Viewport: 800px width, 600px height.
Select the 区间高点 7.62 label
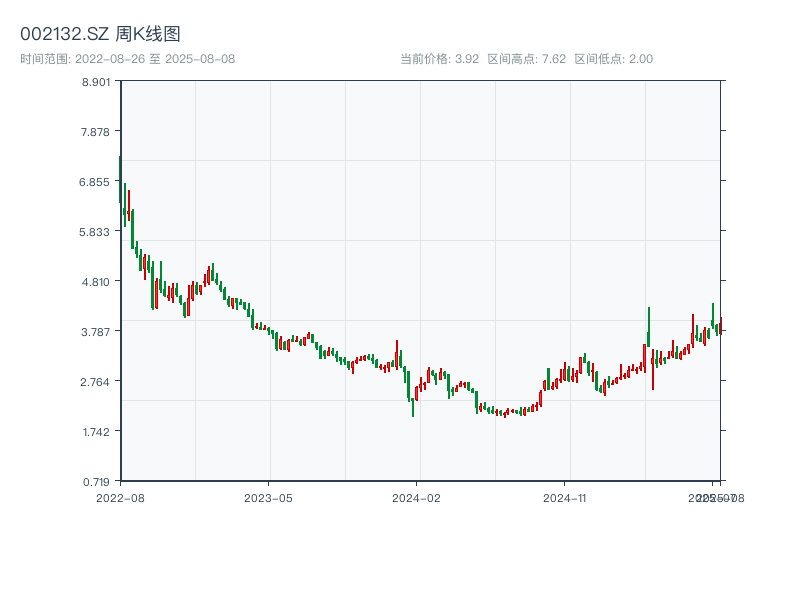point(527,59)
